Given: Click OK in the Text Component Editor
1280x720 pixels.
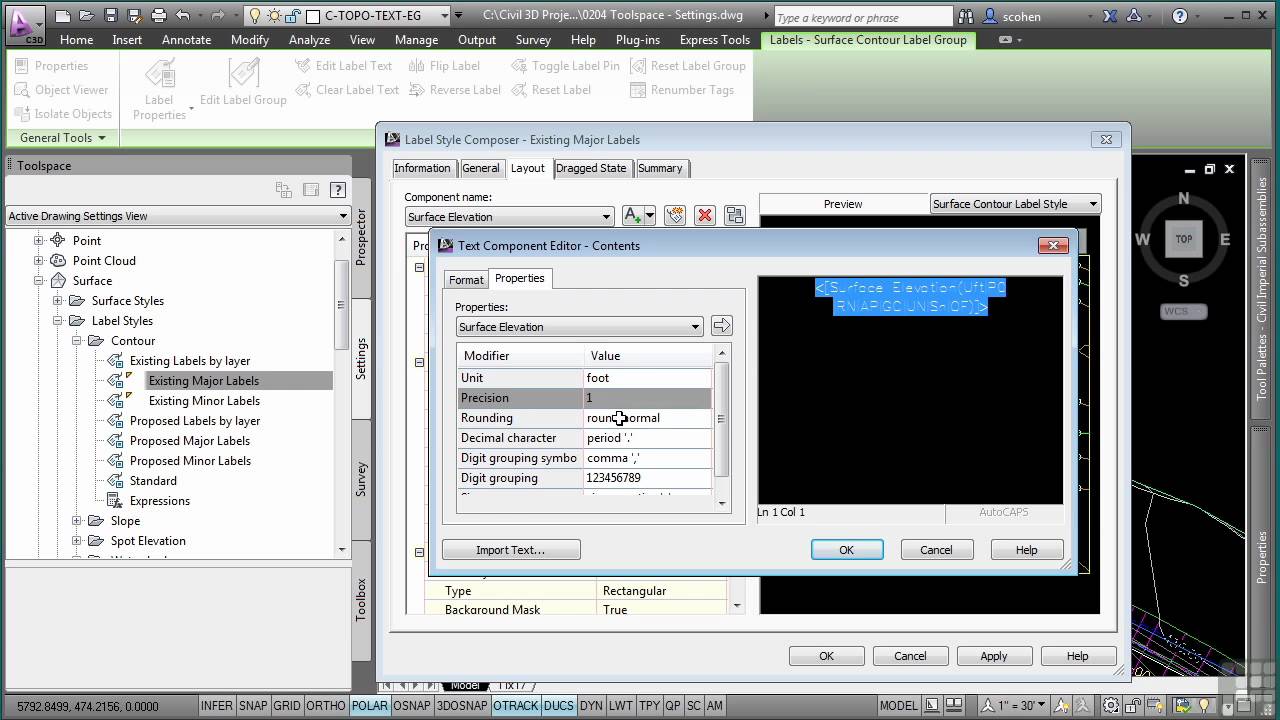Looking at the screenshot, I should click(x=847, y=550).
